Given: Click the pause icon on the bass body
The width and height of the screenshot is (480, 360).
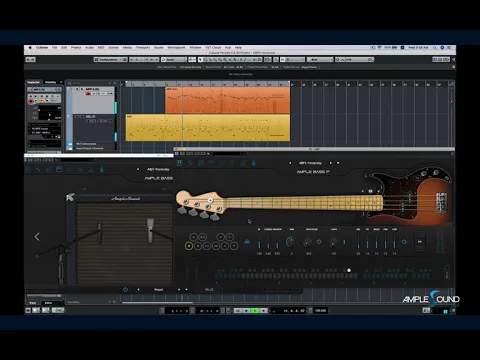Looking at the screenshot, I should pyautogui.click(x=370, y=191).
